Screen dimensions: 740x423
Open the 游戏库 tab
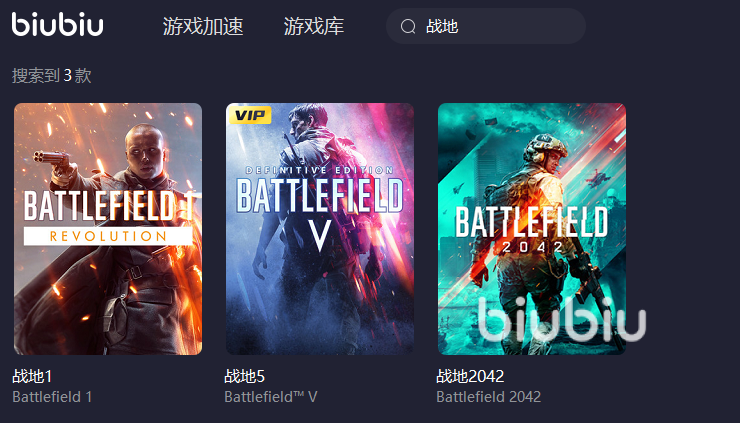[x=314, y=26]
